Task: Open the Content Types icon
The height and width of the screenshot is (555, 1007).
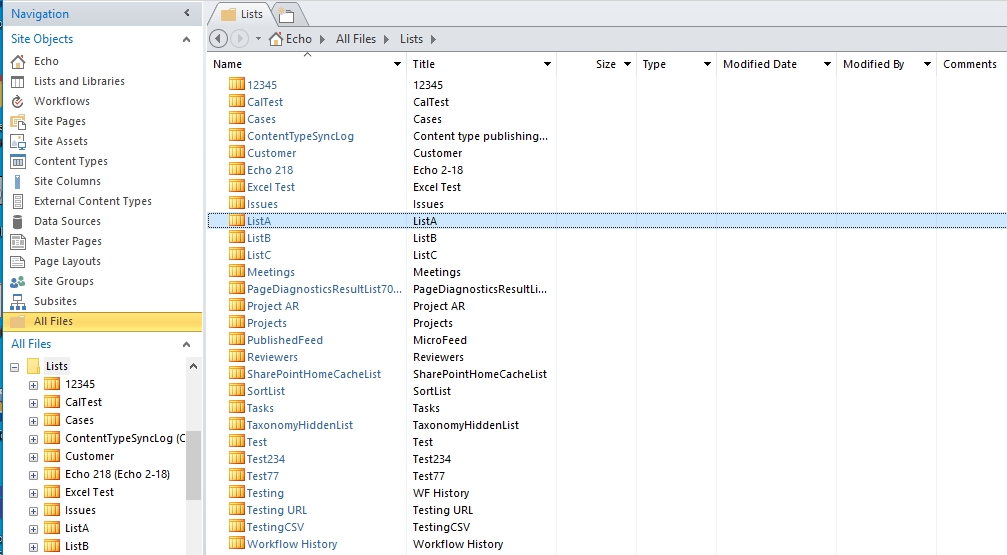Action: [18, 161]
